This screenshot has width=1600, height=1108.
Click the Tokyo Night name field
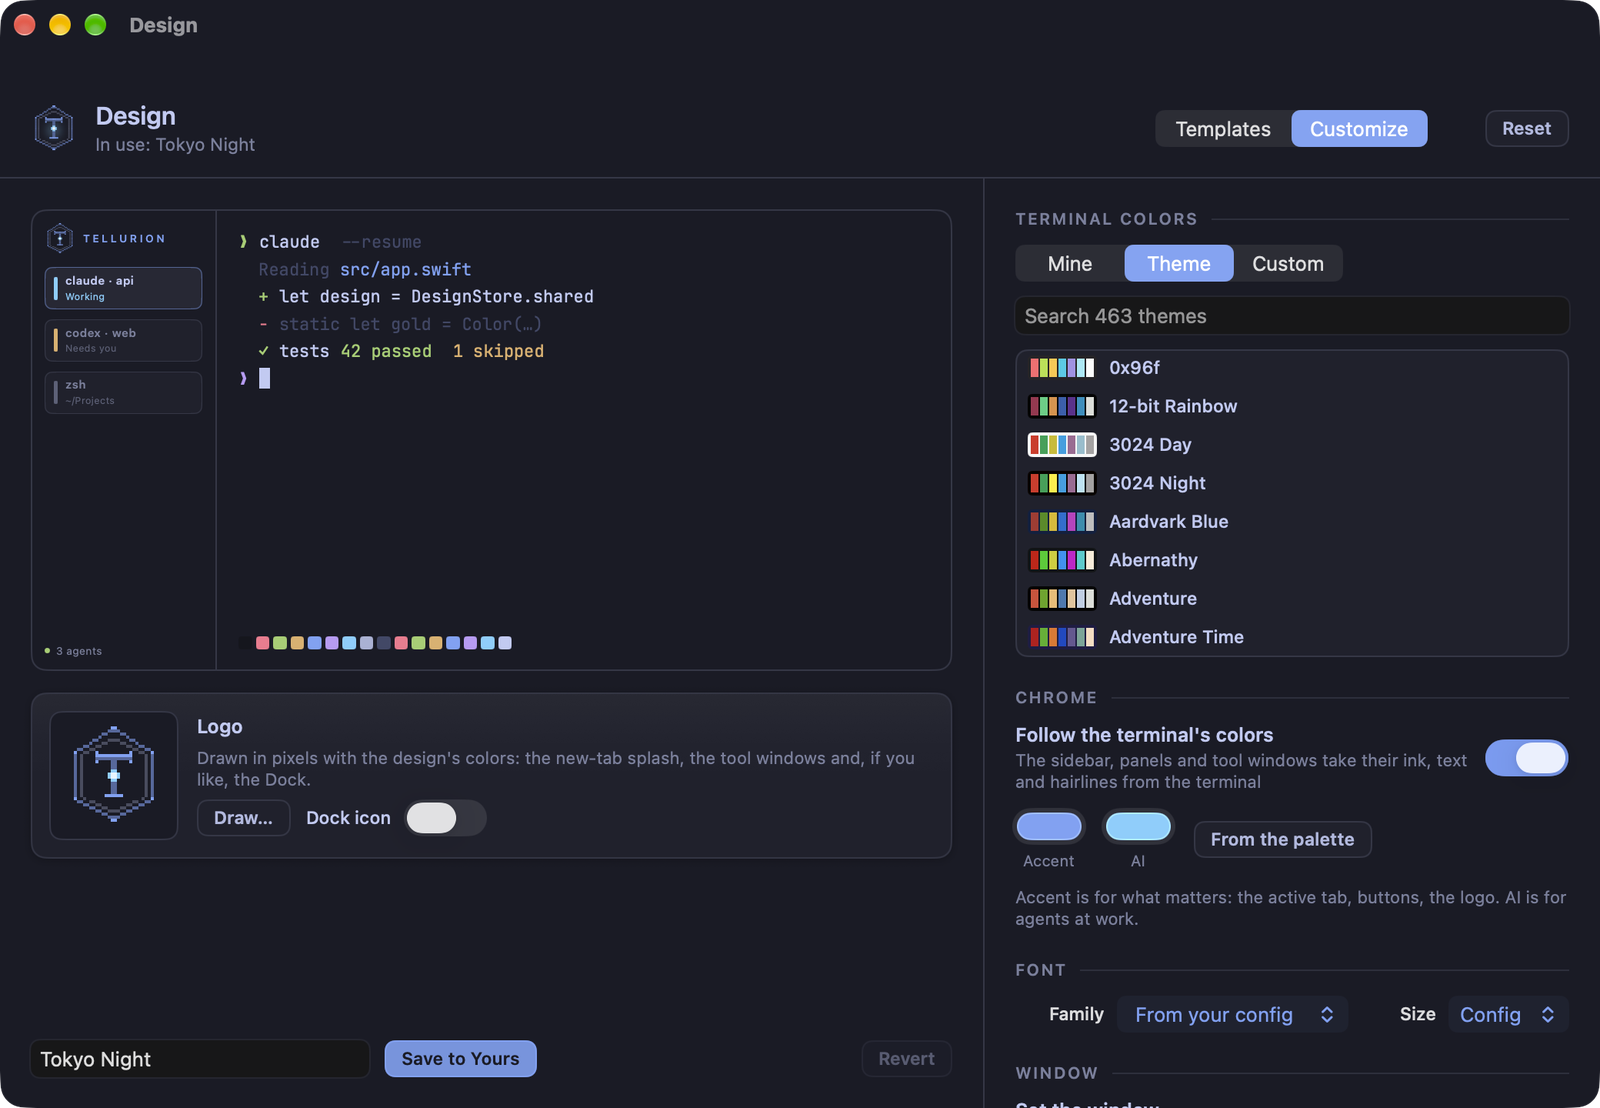(200, 1059)
